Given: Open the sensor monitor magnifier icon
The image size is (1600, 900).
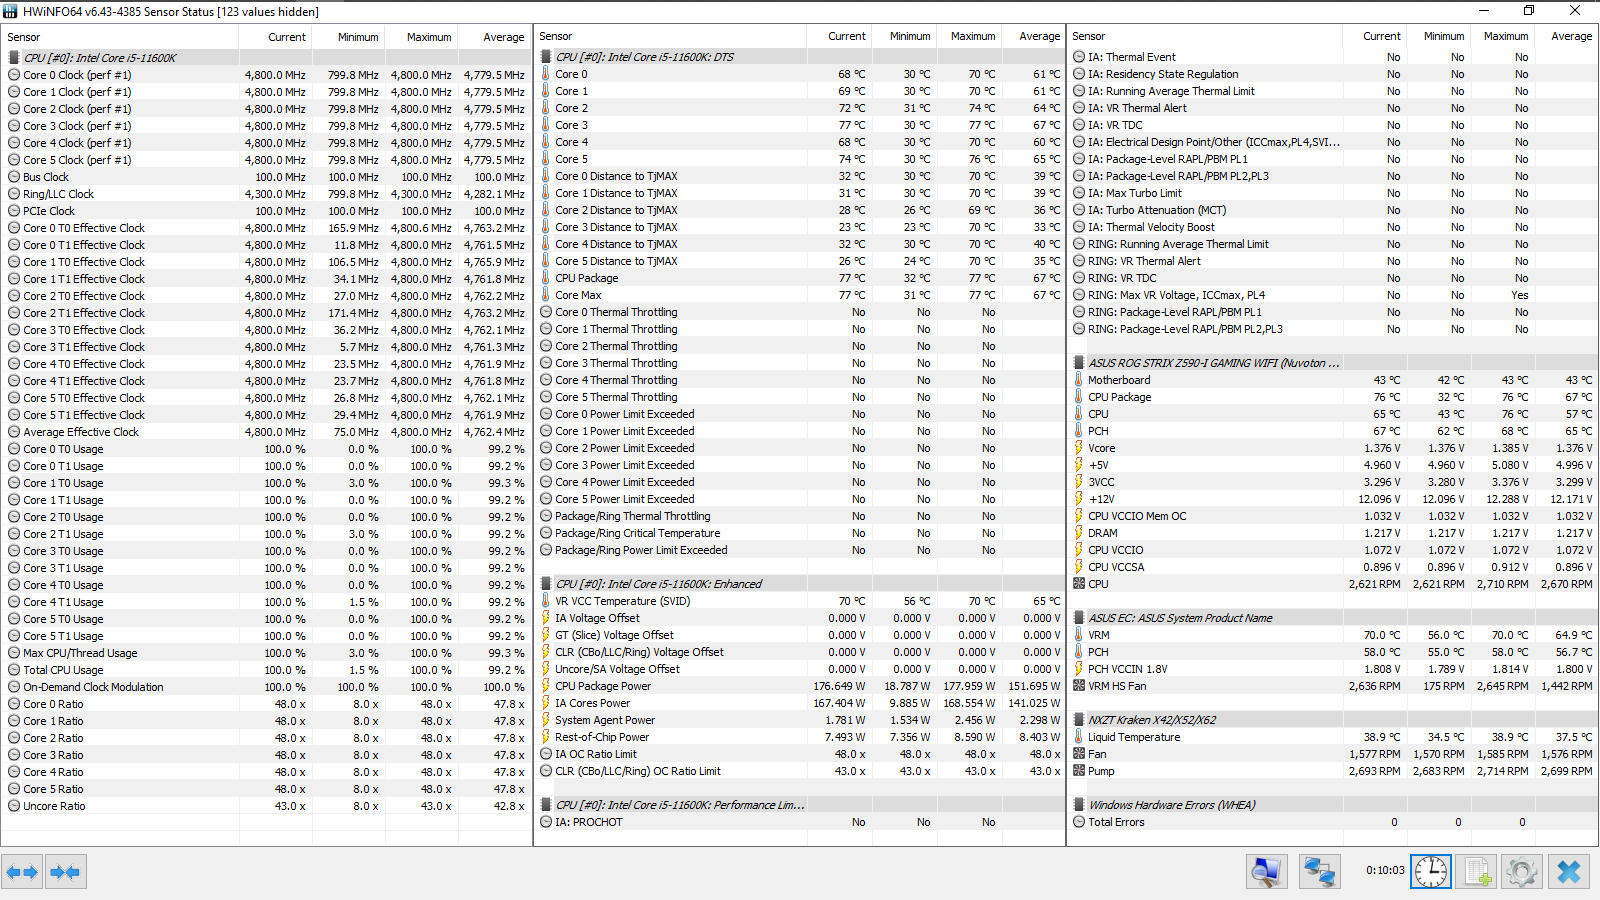Looking at the screenshot, I should pos(1266,872).
